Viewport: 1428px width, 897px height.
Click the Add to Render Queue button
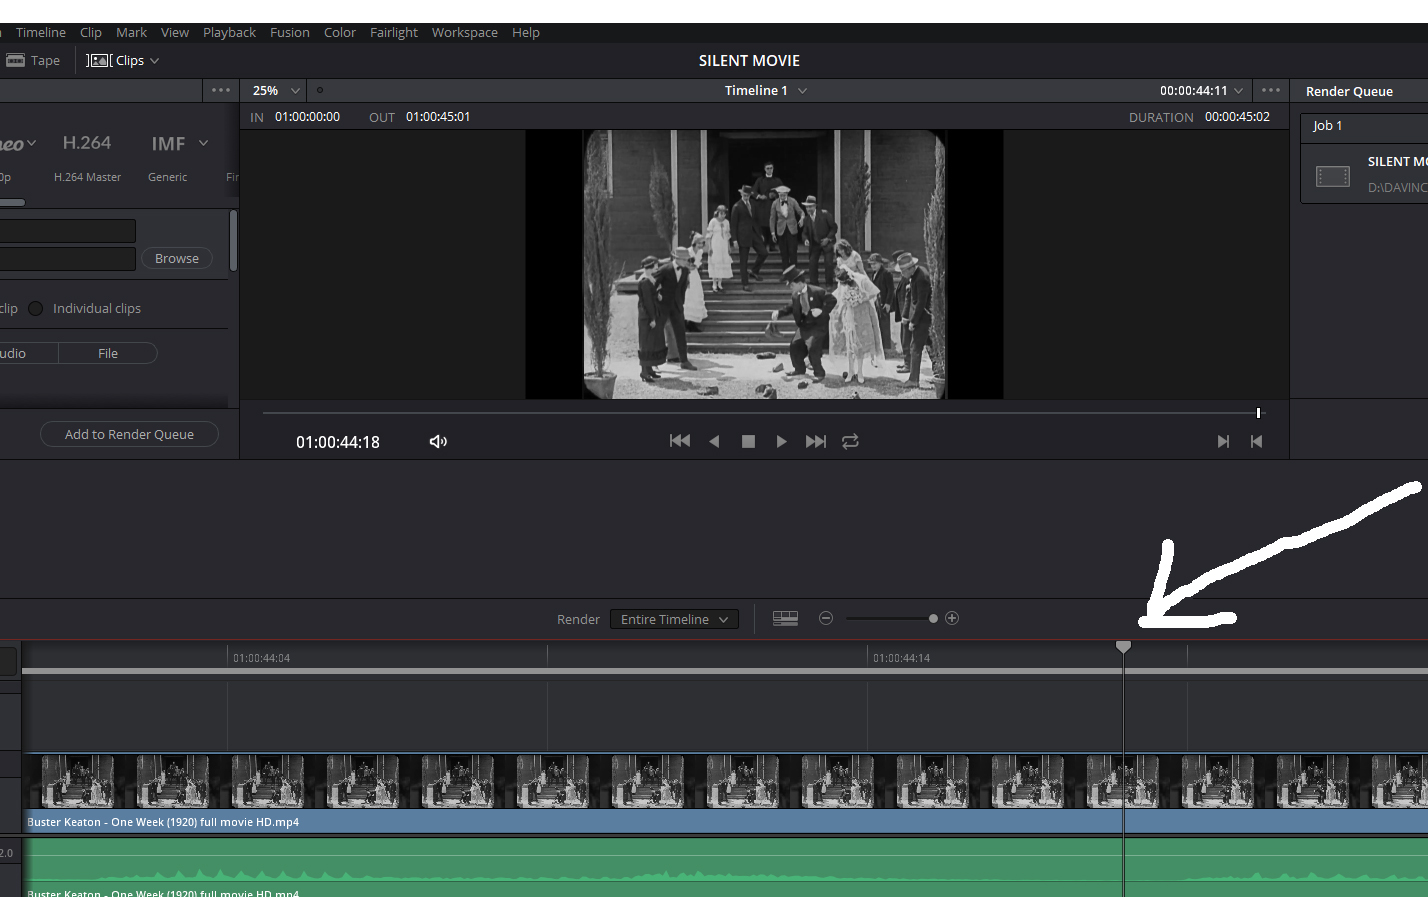129,434
